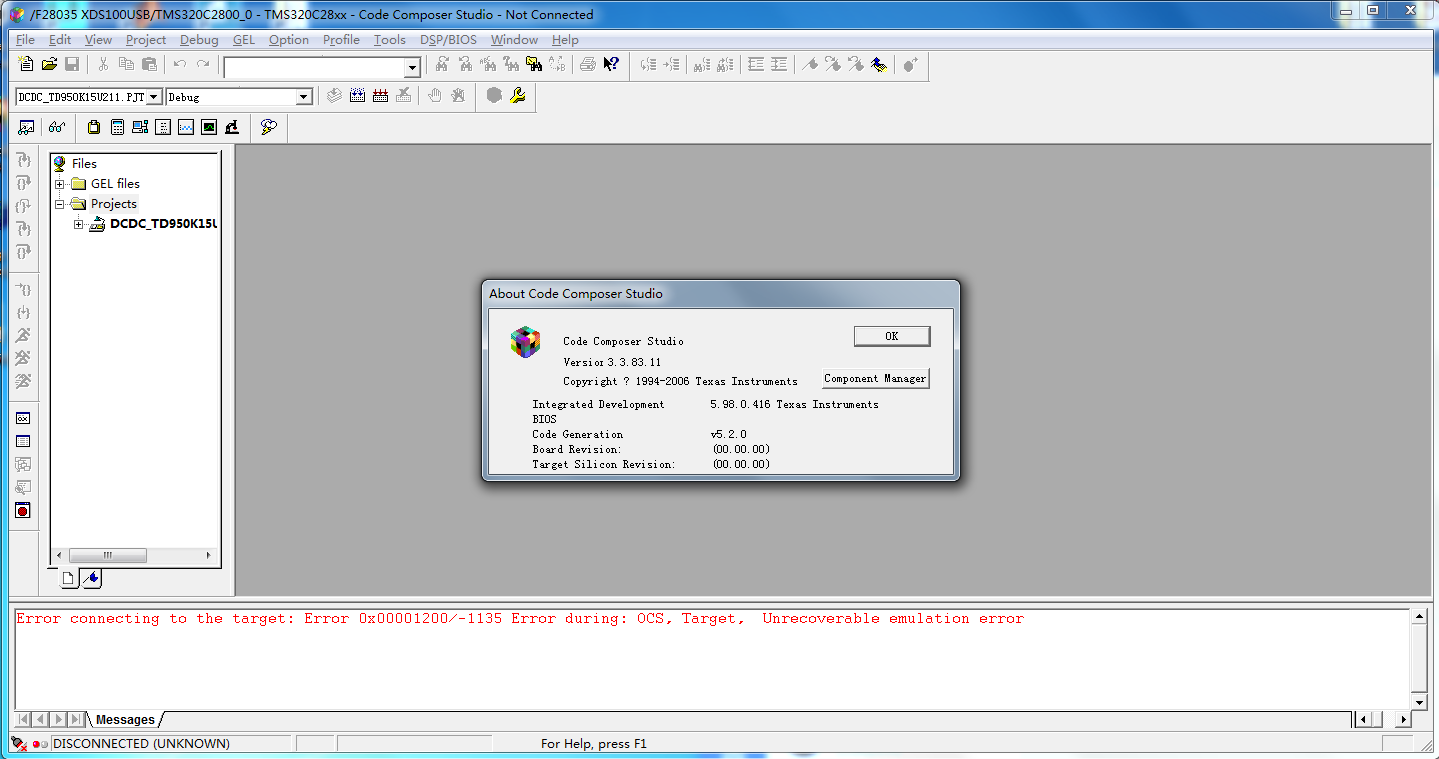Screen dimensions: 1439x759
Task: Click the Print icon in the toolbar
Action: (588, 65)
